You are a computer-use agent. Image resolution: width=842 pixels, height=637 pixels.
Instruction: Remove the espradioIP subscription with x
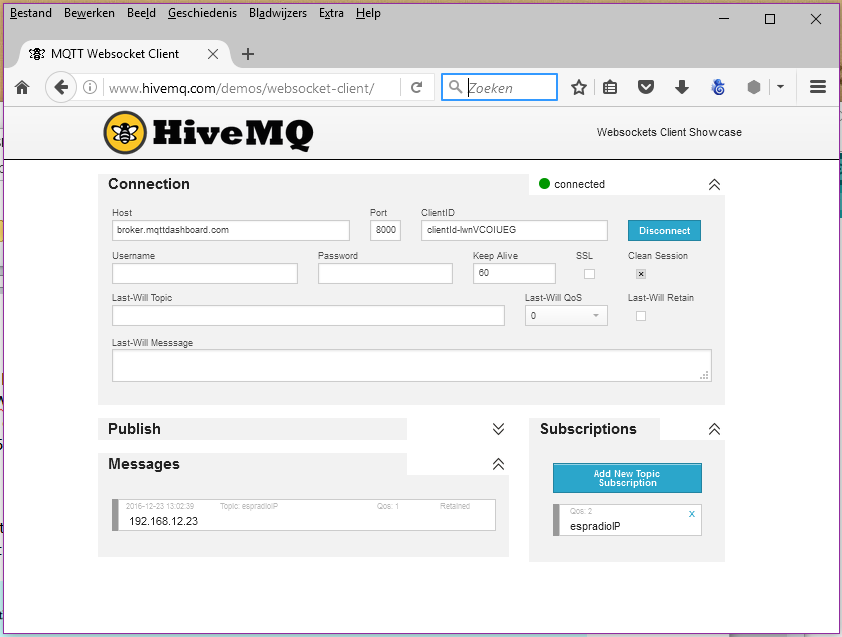[x=692, y=514]
